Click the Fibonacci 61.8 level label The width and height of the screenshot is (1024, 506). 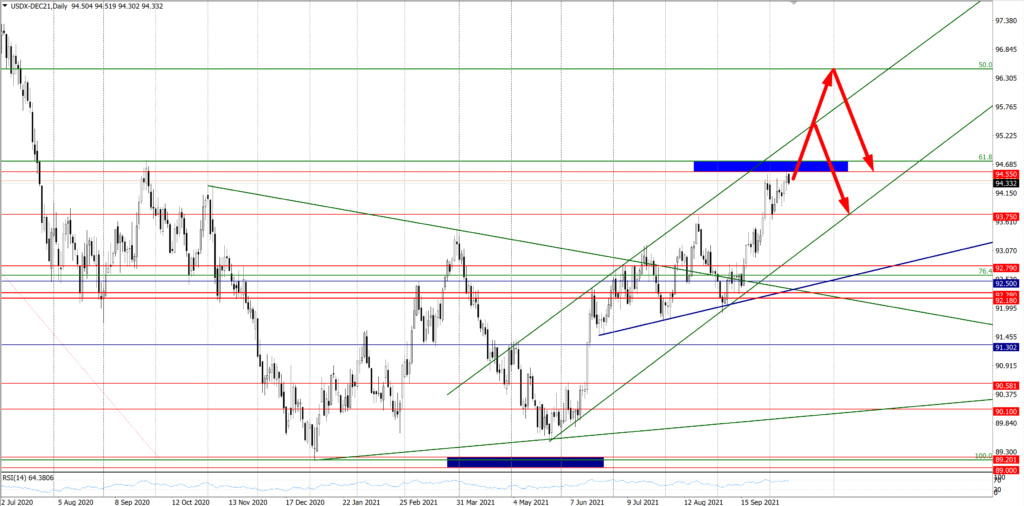click(x=984, y=157)
